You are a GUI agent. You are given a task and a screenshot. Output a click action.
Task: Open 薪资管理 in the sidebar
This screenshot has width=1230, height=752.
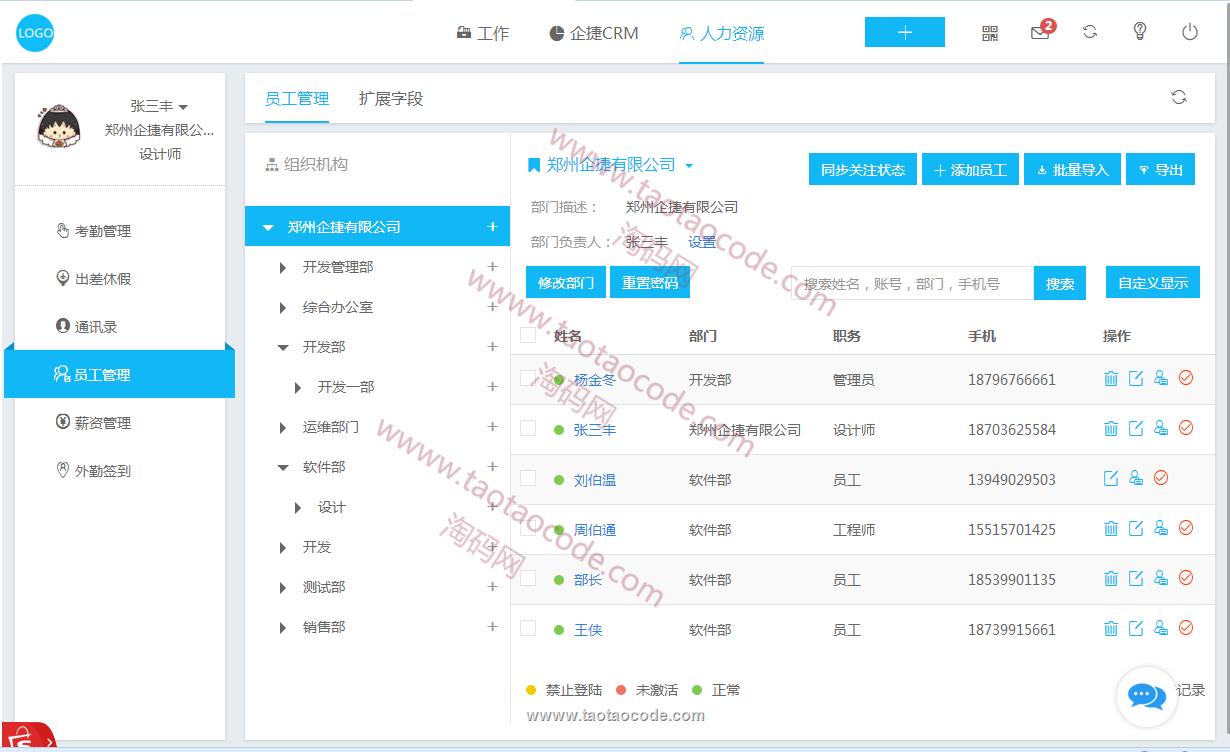102,423
